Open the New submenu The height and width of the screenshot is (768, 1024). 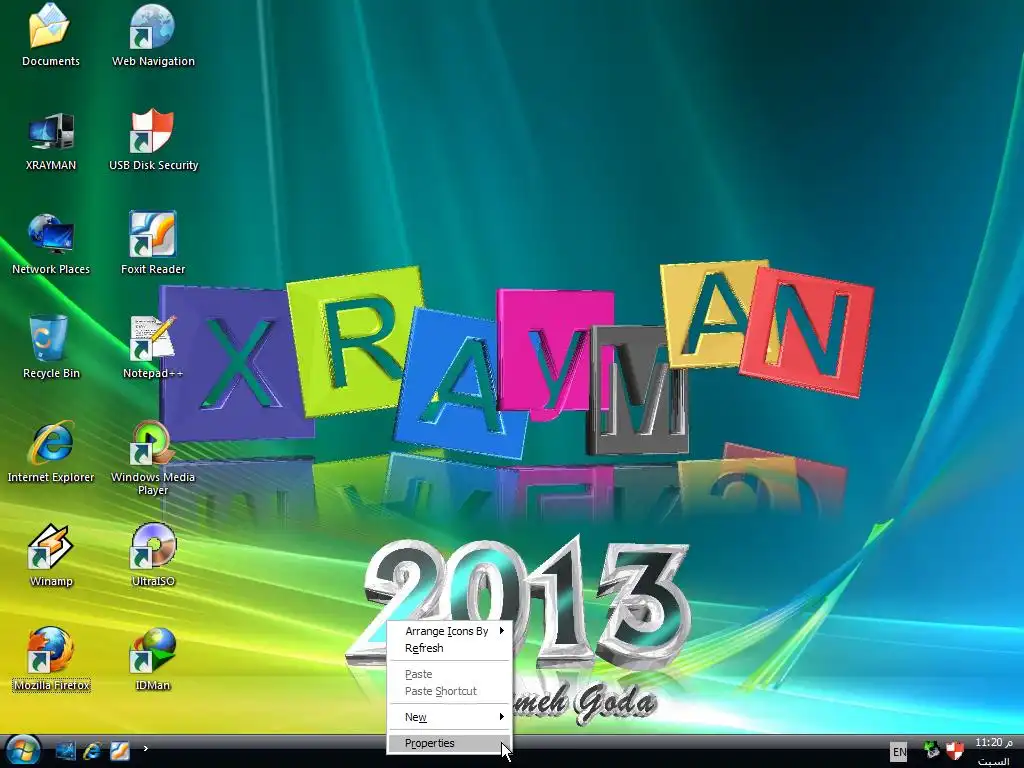pyautogui.click(x=450, y=717)
